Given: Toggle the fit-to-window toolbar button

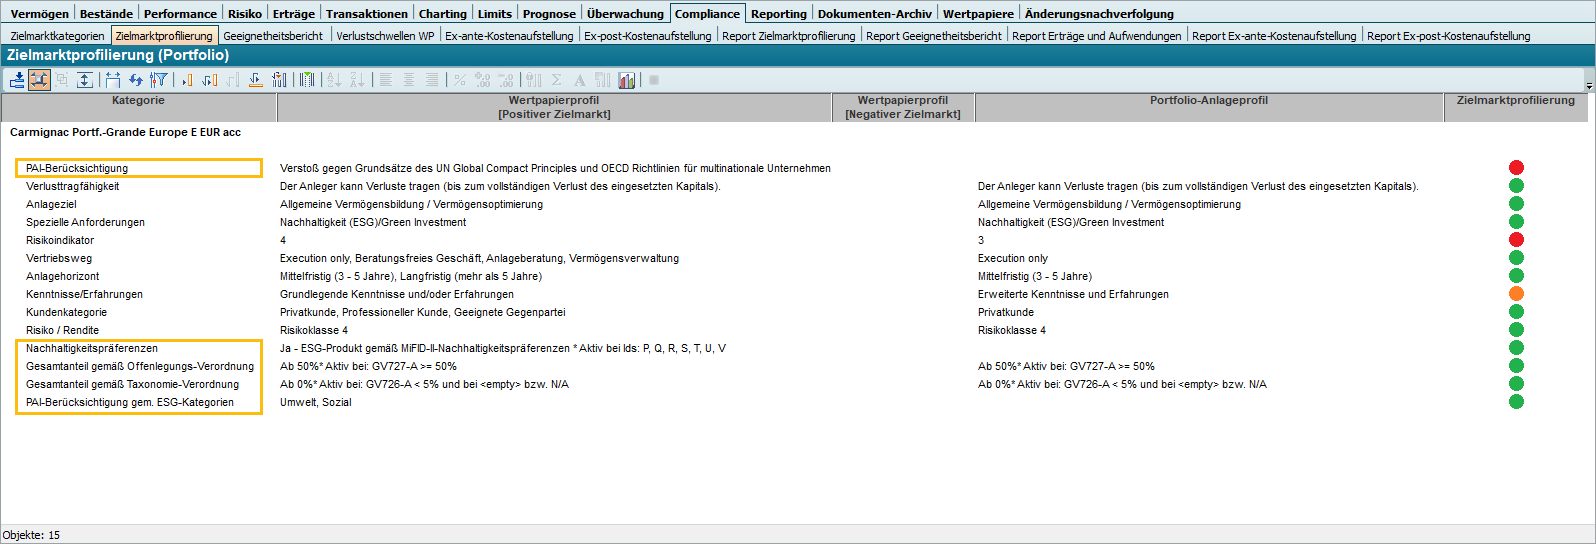Looking at the screenshot, I should click(40, 80).
